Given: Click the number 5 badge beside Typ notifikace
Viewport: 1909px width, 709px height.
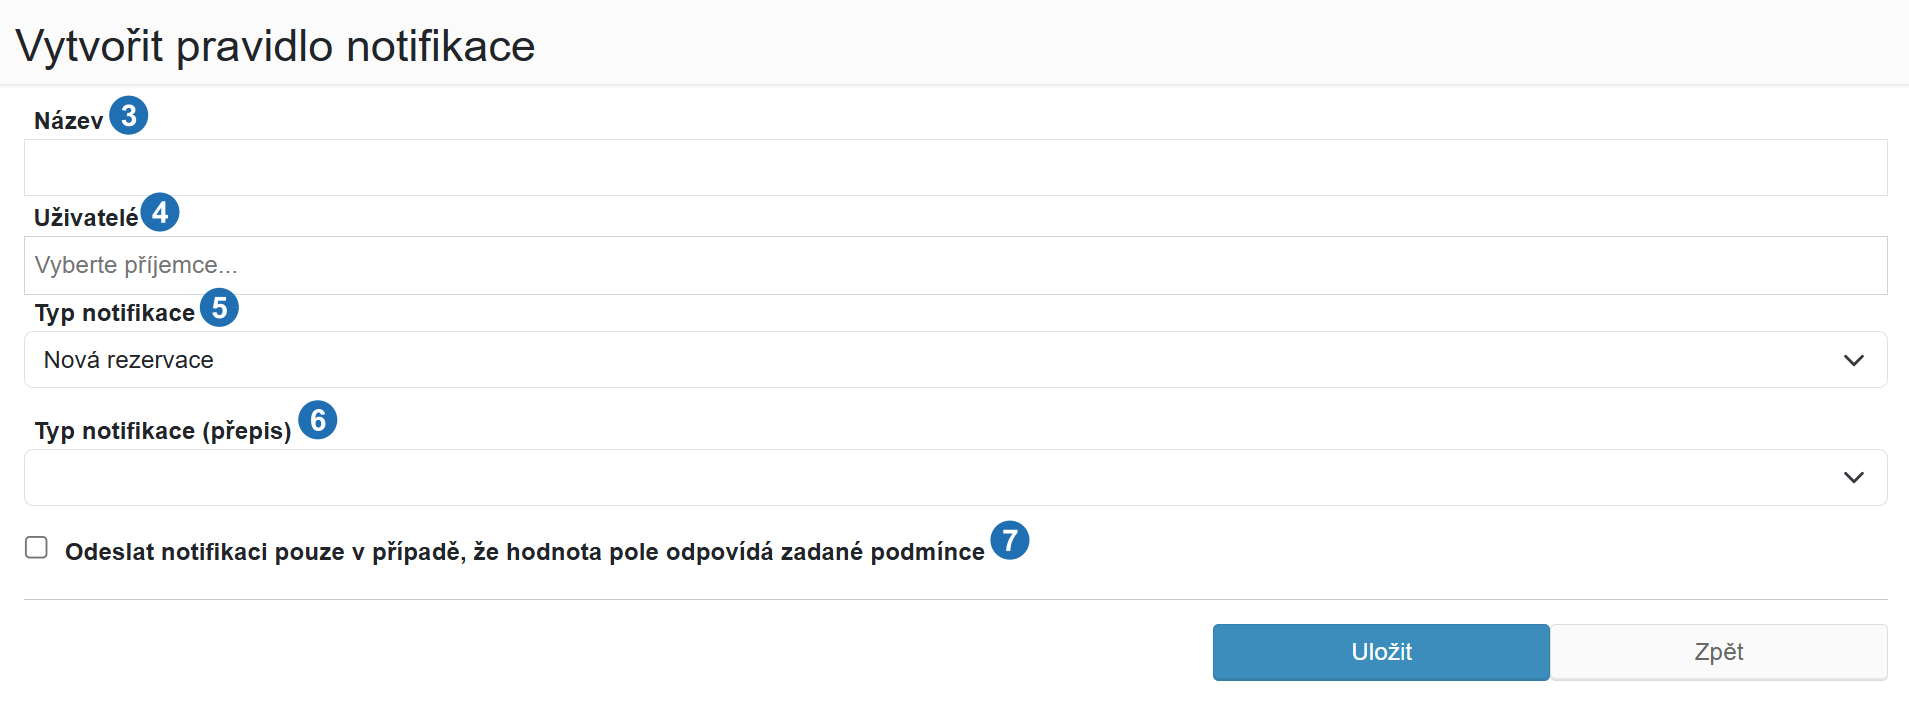Looking at the screenshot, I should [219, 307].
